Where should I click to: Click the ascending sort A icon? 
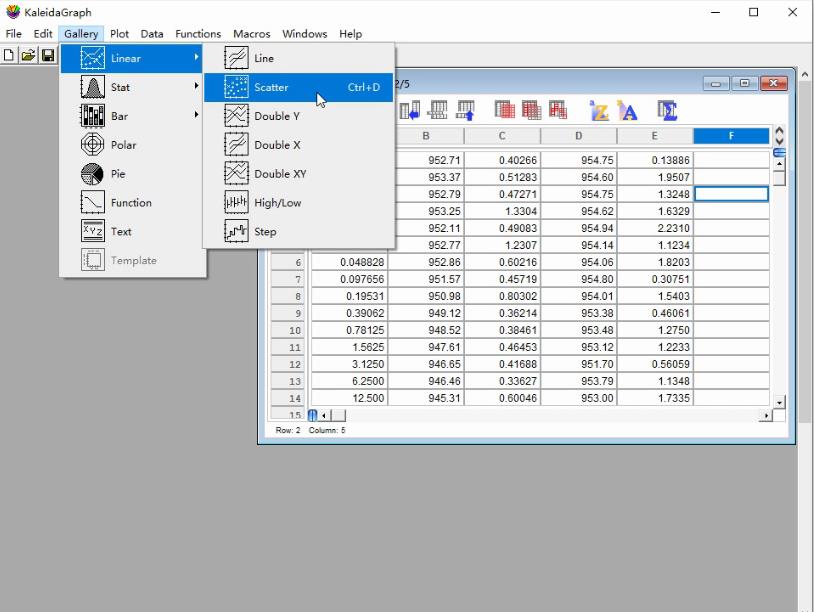pyautogui.click(x=627, y=111)
